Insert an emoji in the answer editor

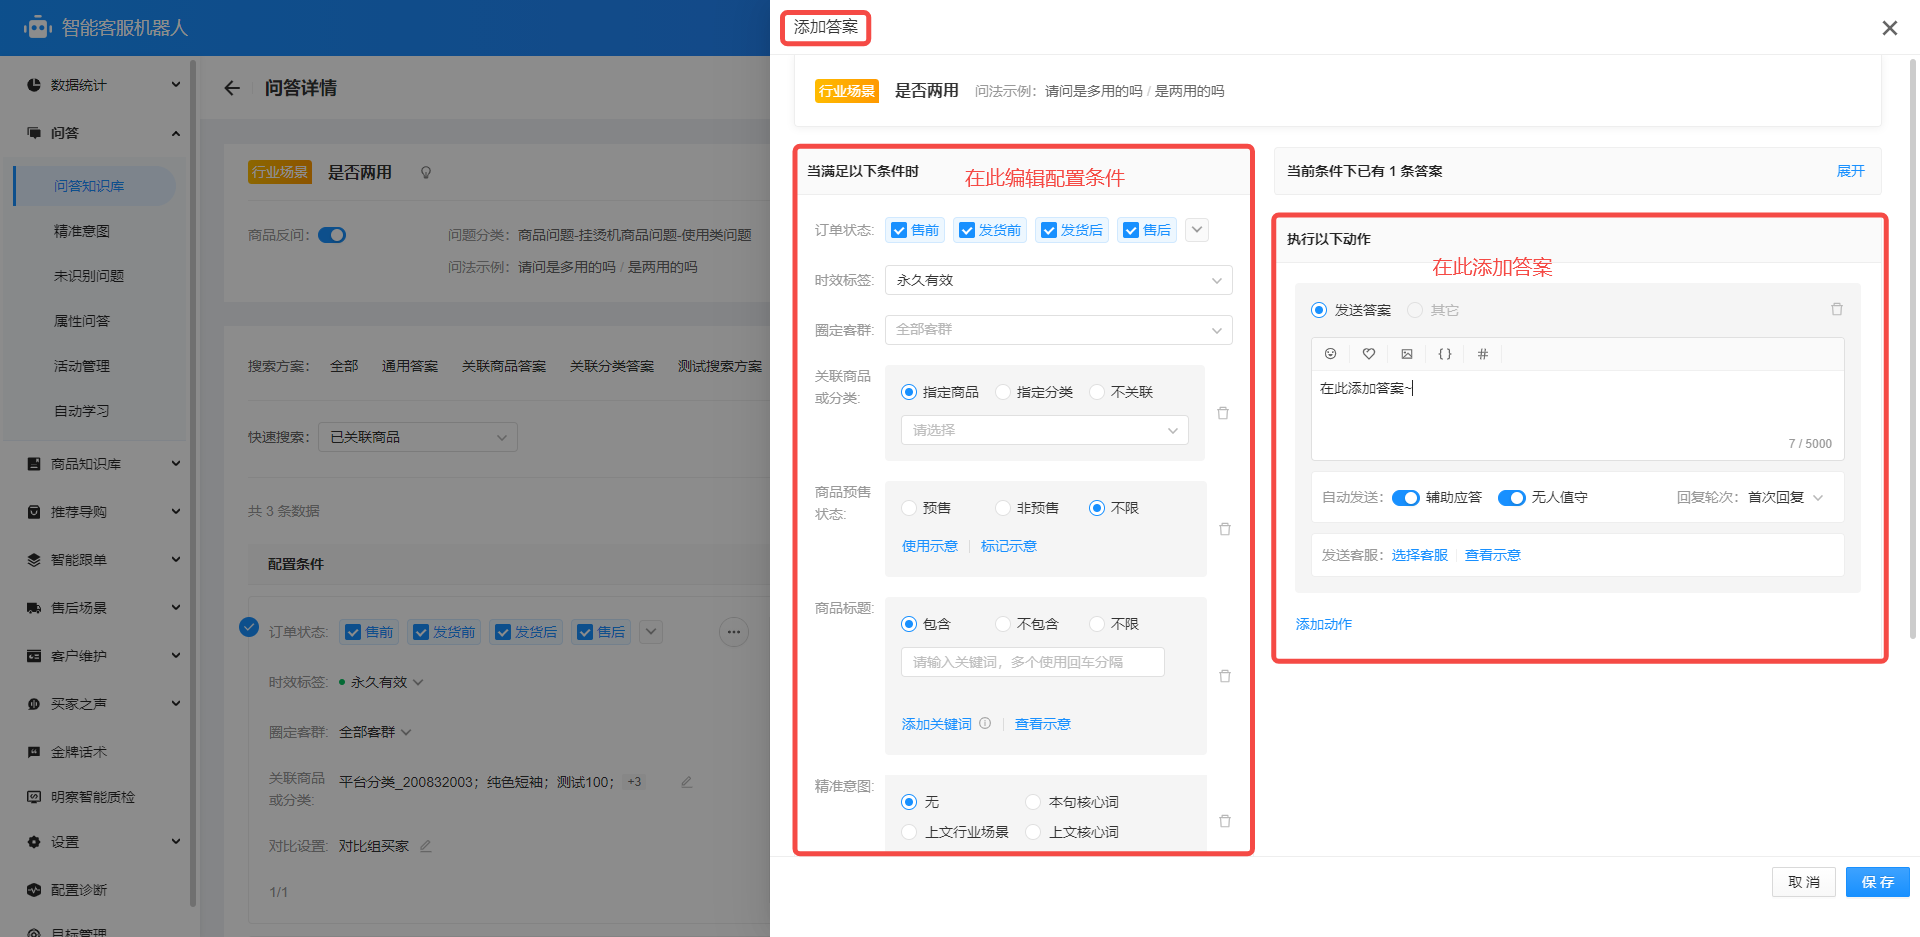1330,354
